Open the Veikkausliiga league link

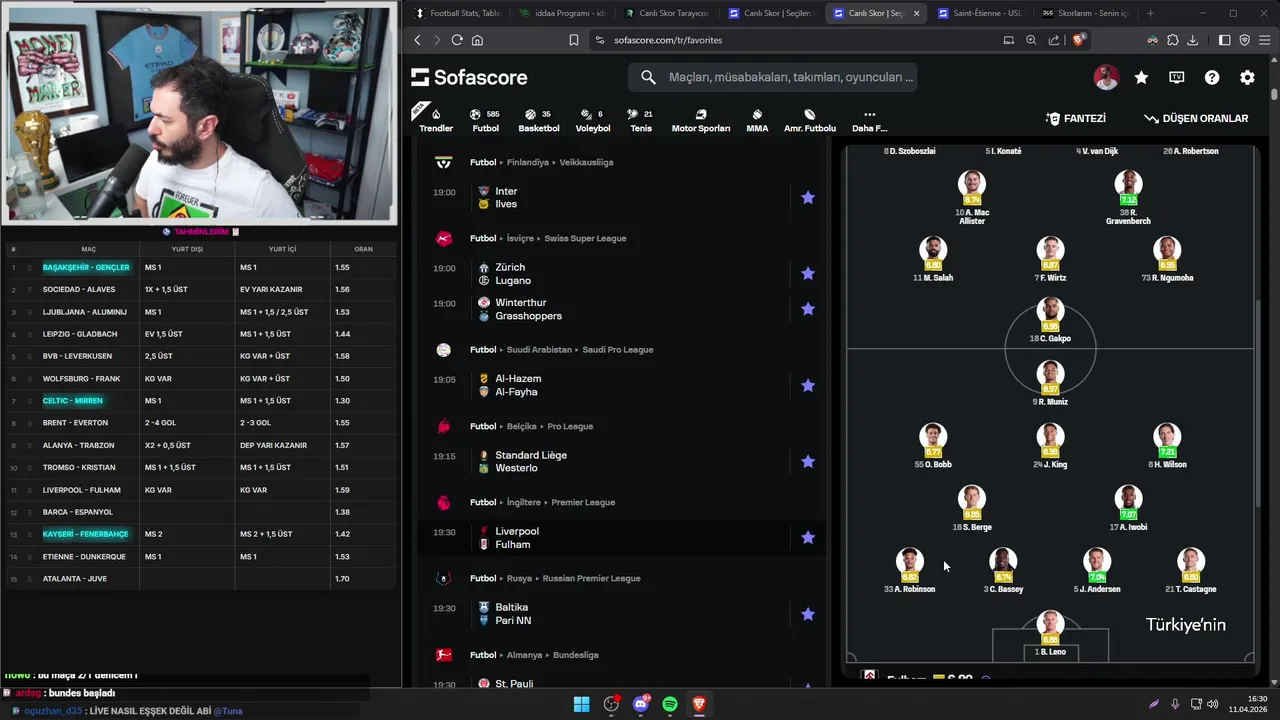click(586, 162)
